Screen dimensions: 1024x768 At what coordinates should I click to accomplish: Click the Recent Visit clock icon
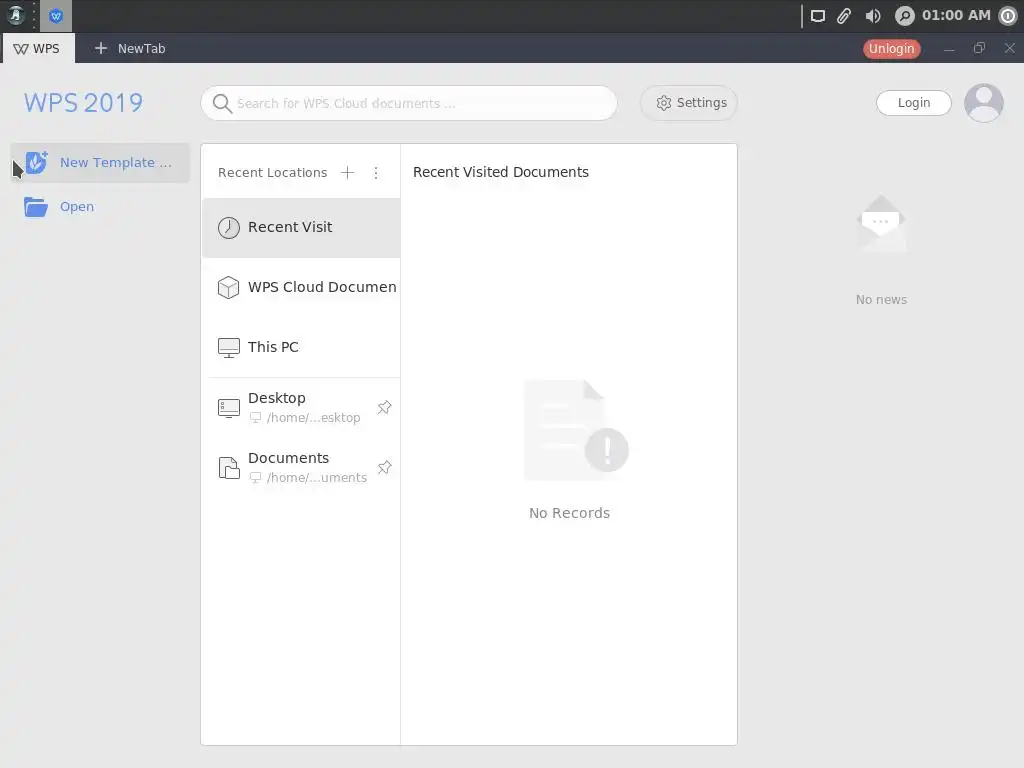click(x=229, y=227)
